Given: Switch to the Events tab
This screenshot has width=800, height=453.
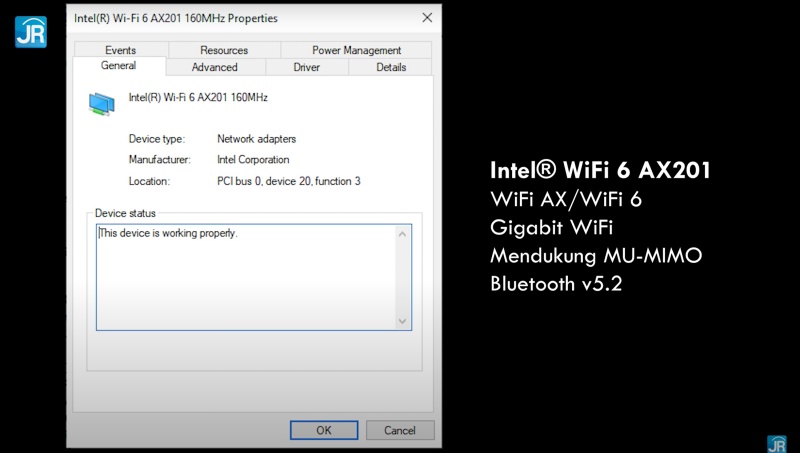Looking at the screenshot, I should [120, 50].
